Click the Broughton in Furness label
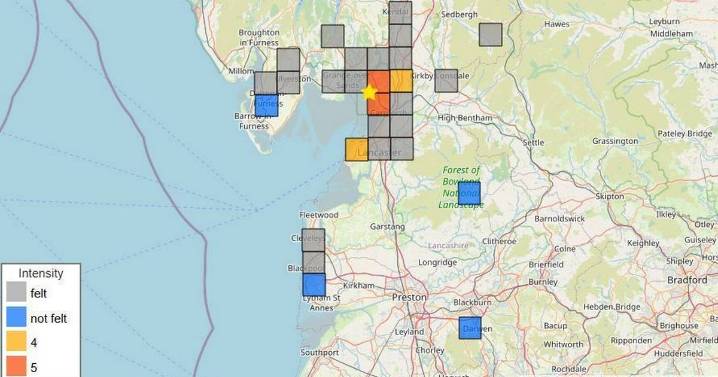The height and width of the screenshot is (377, 718). pos(259,38)
